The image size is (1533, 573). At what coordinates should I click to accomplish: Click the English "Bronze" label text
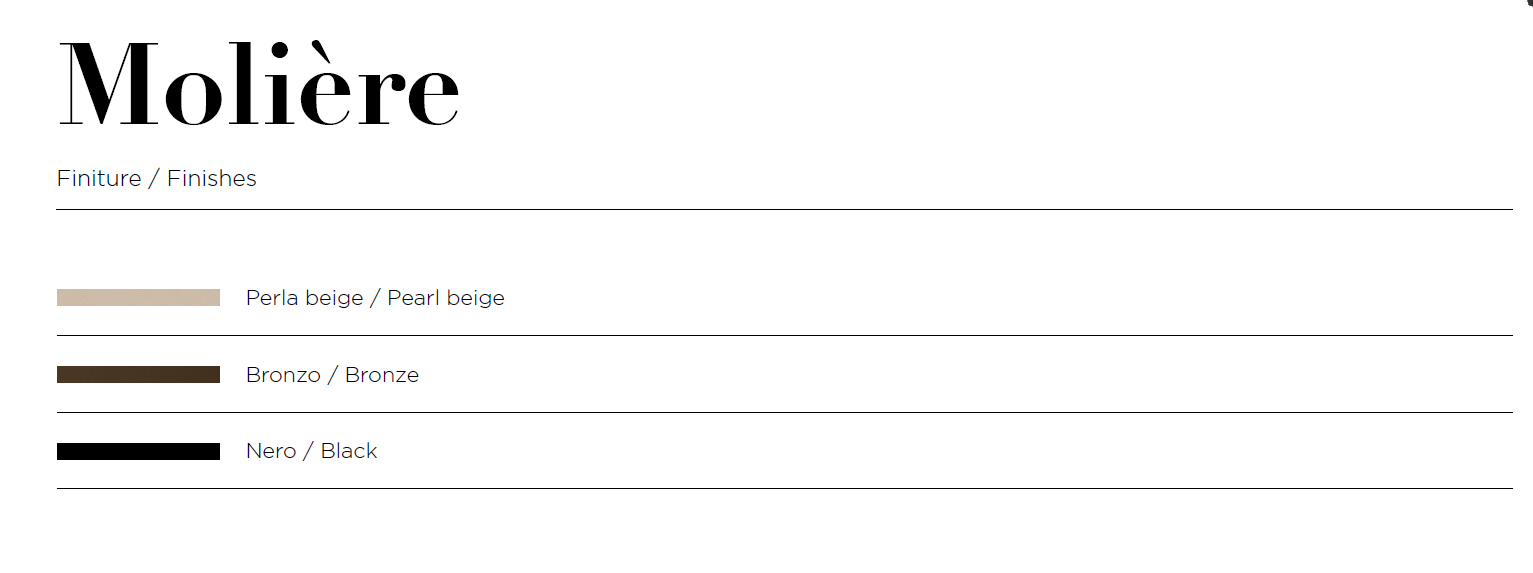[382, 375]
